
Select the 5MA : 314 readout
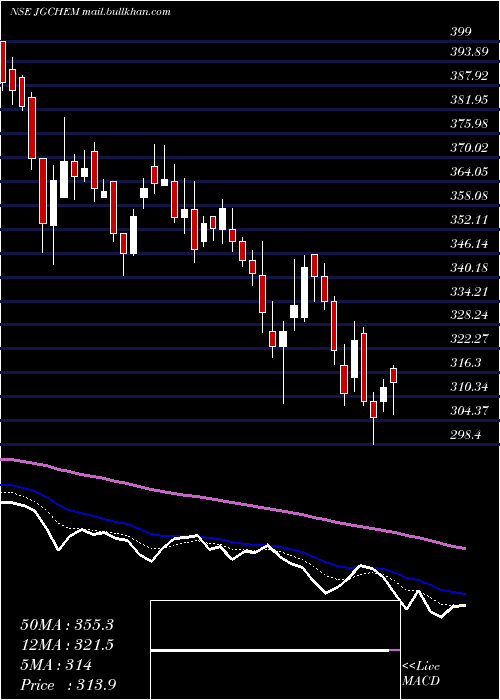point(56,665)
